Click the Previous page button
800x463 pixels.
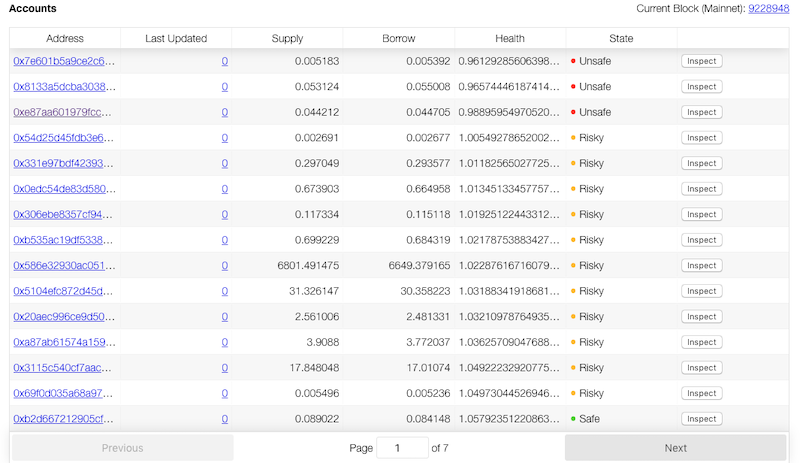tap(122, 448)
